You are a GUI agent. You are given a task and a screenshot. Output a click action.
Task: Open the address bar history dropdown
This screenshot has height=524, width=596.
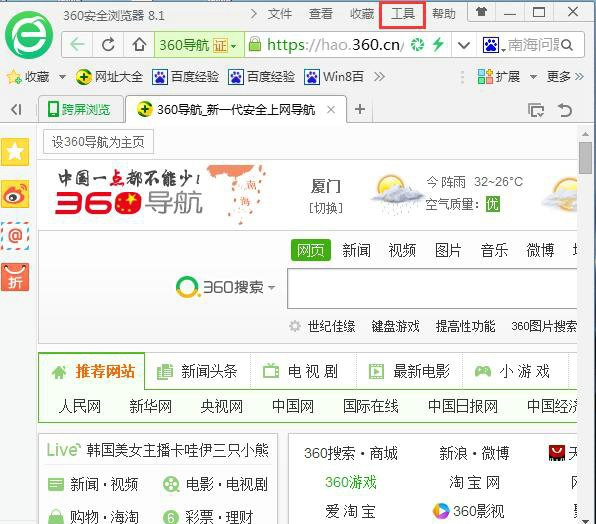pos(464,46)
